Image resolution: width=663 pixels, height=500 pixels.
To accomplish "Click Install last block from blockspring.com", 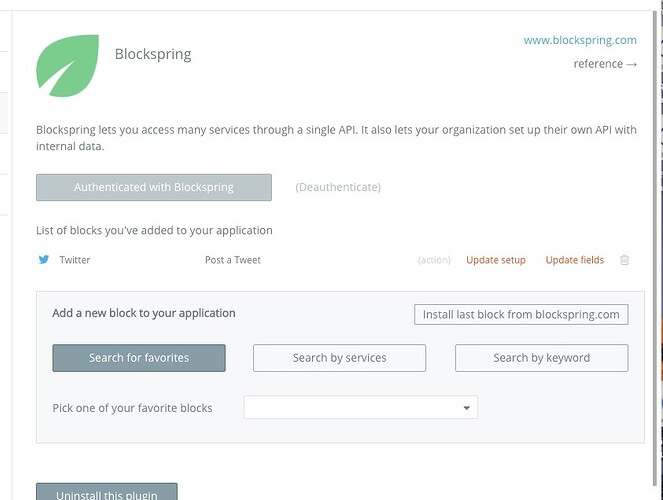I will tap(521, 314).
